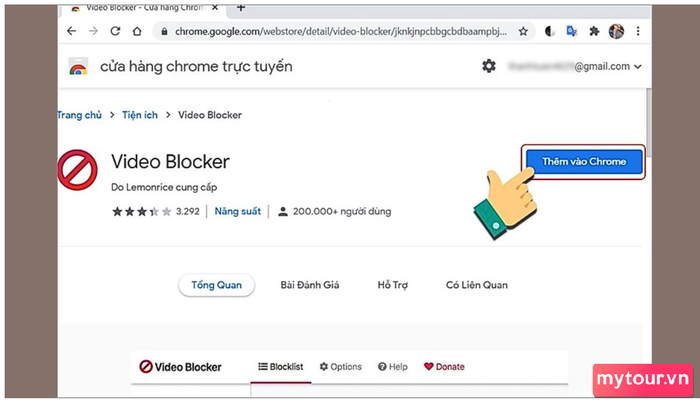Bookmark this page with star icon
The image size is (700, 405).
coord(523,31)
